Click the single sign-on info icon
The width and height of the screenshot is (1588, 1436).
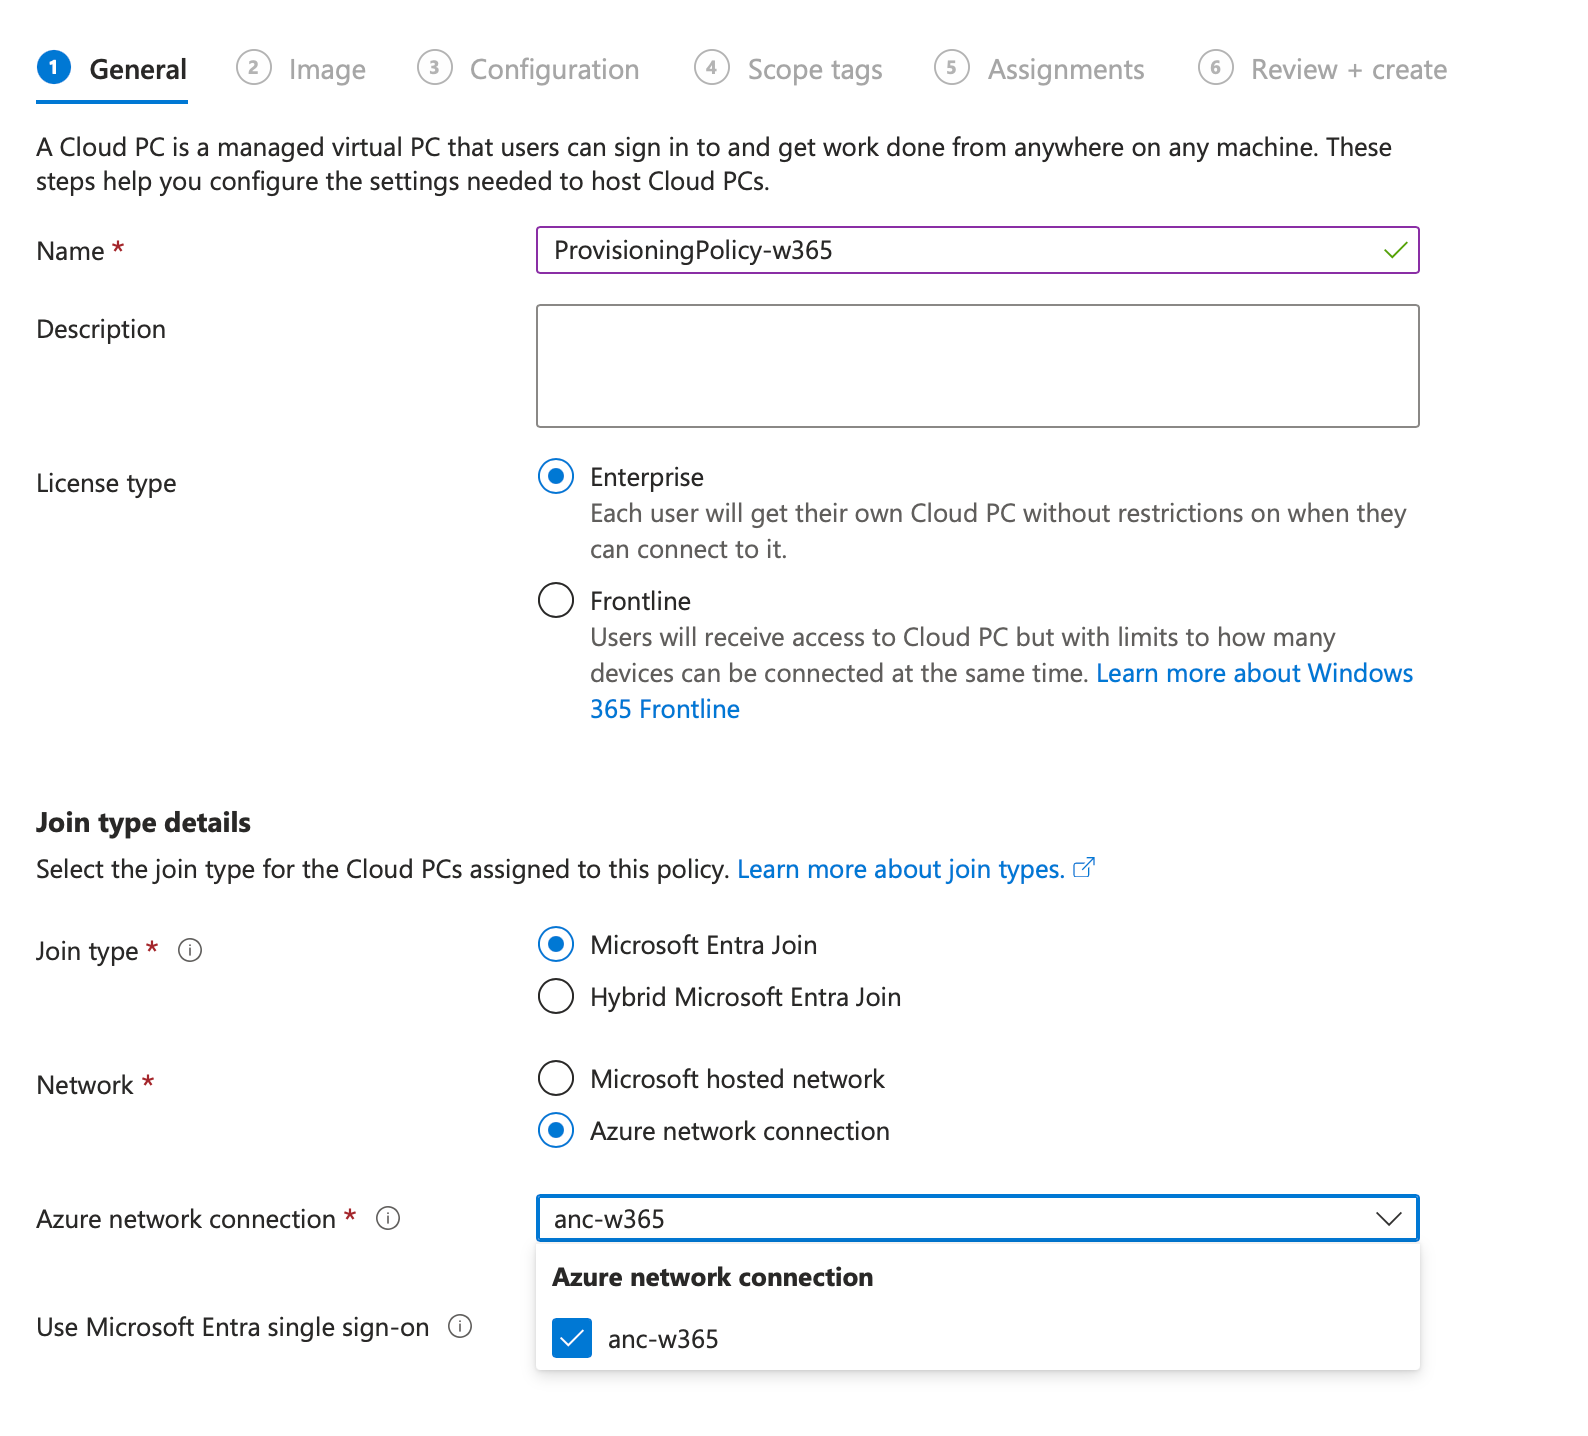460,1326
